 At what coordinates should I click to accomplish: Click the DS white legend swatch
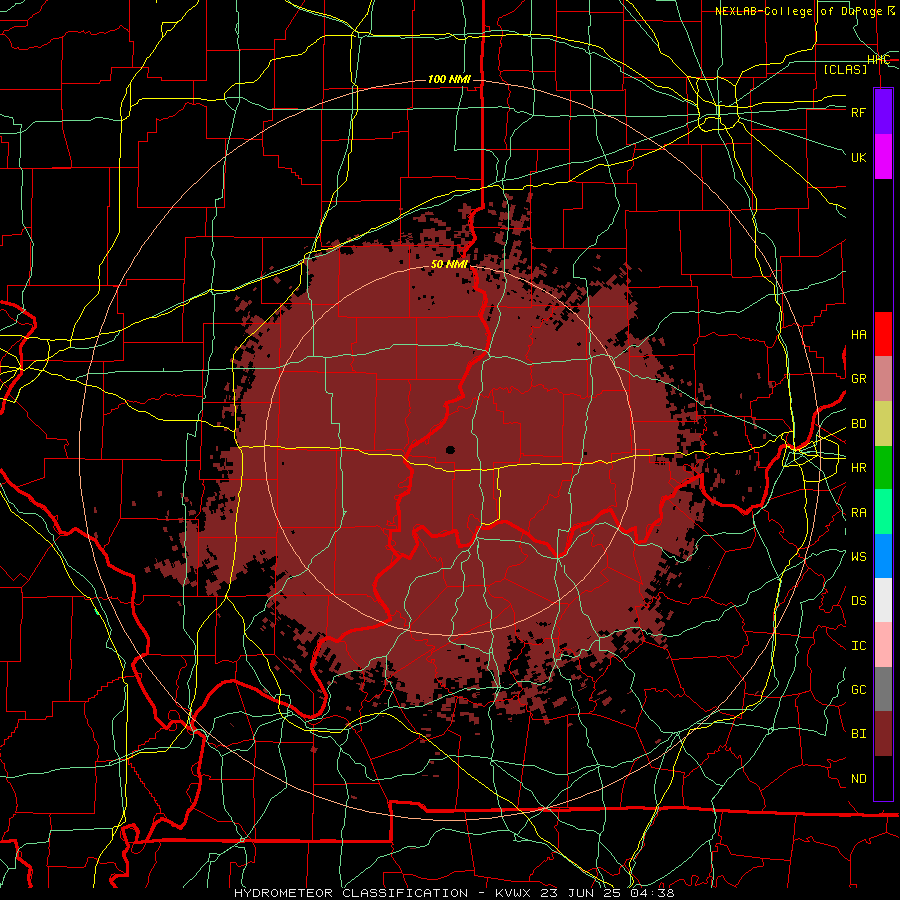(x=883, y=600)
